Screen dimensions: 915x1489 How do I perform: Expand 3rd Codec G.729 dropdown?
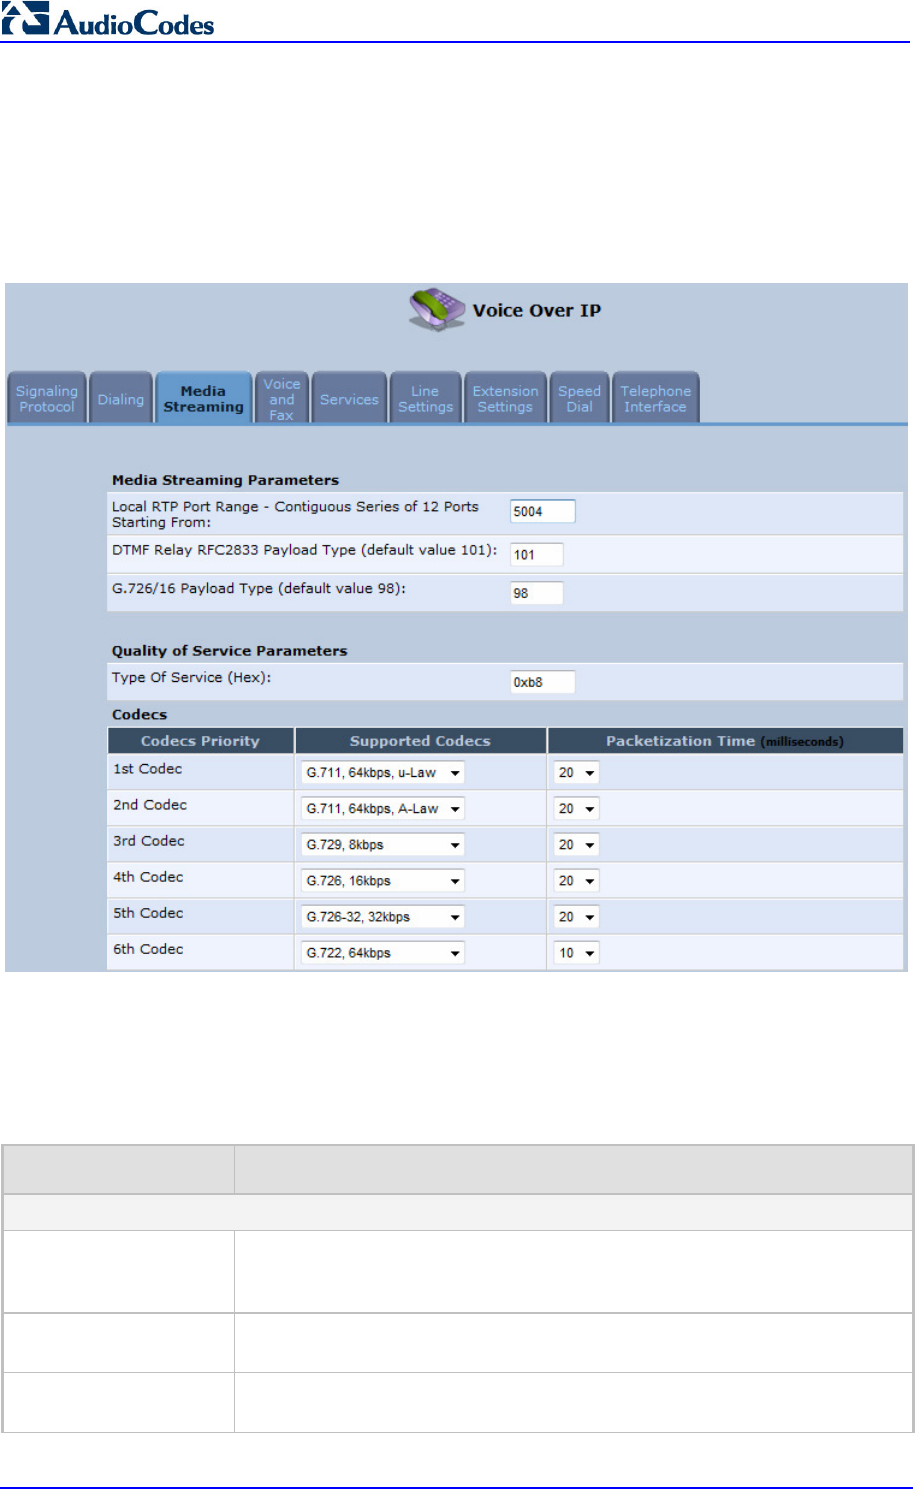383,845
